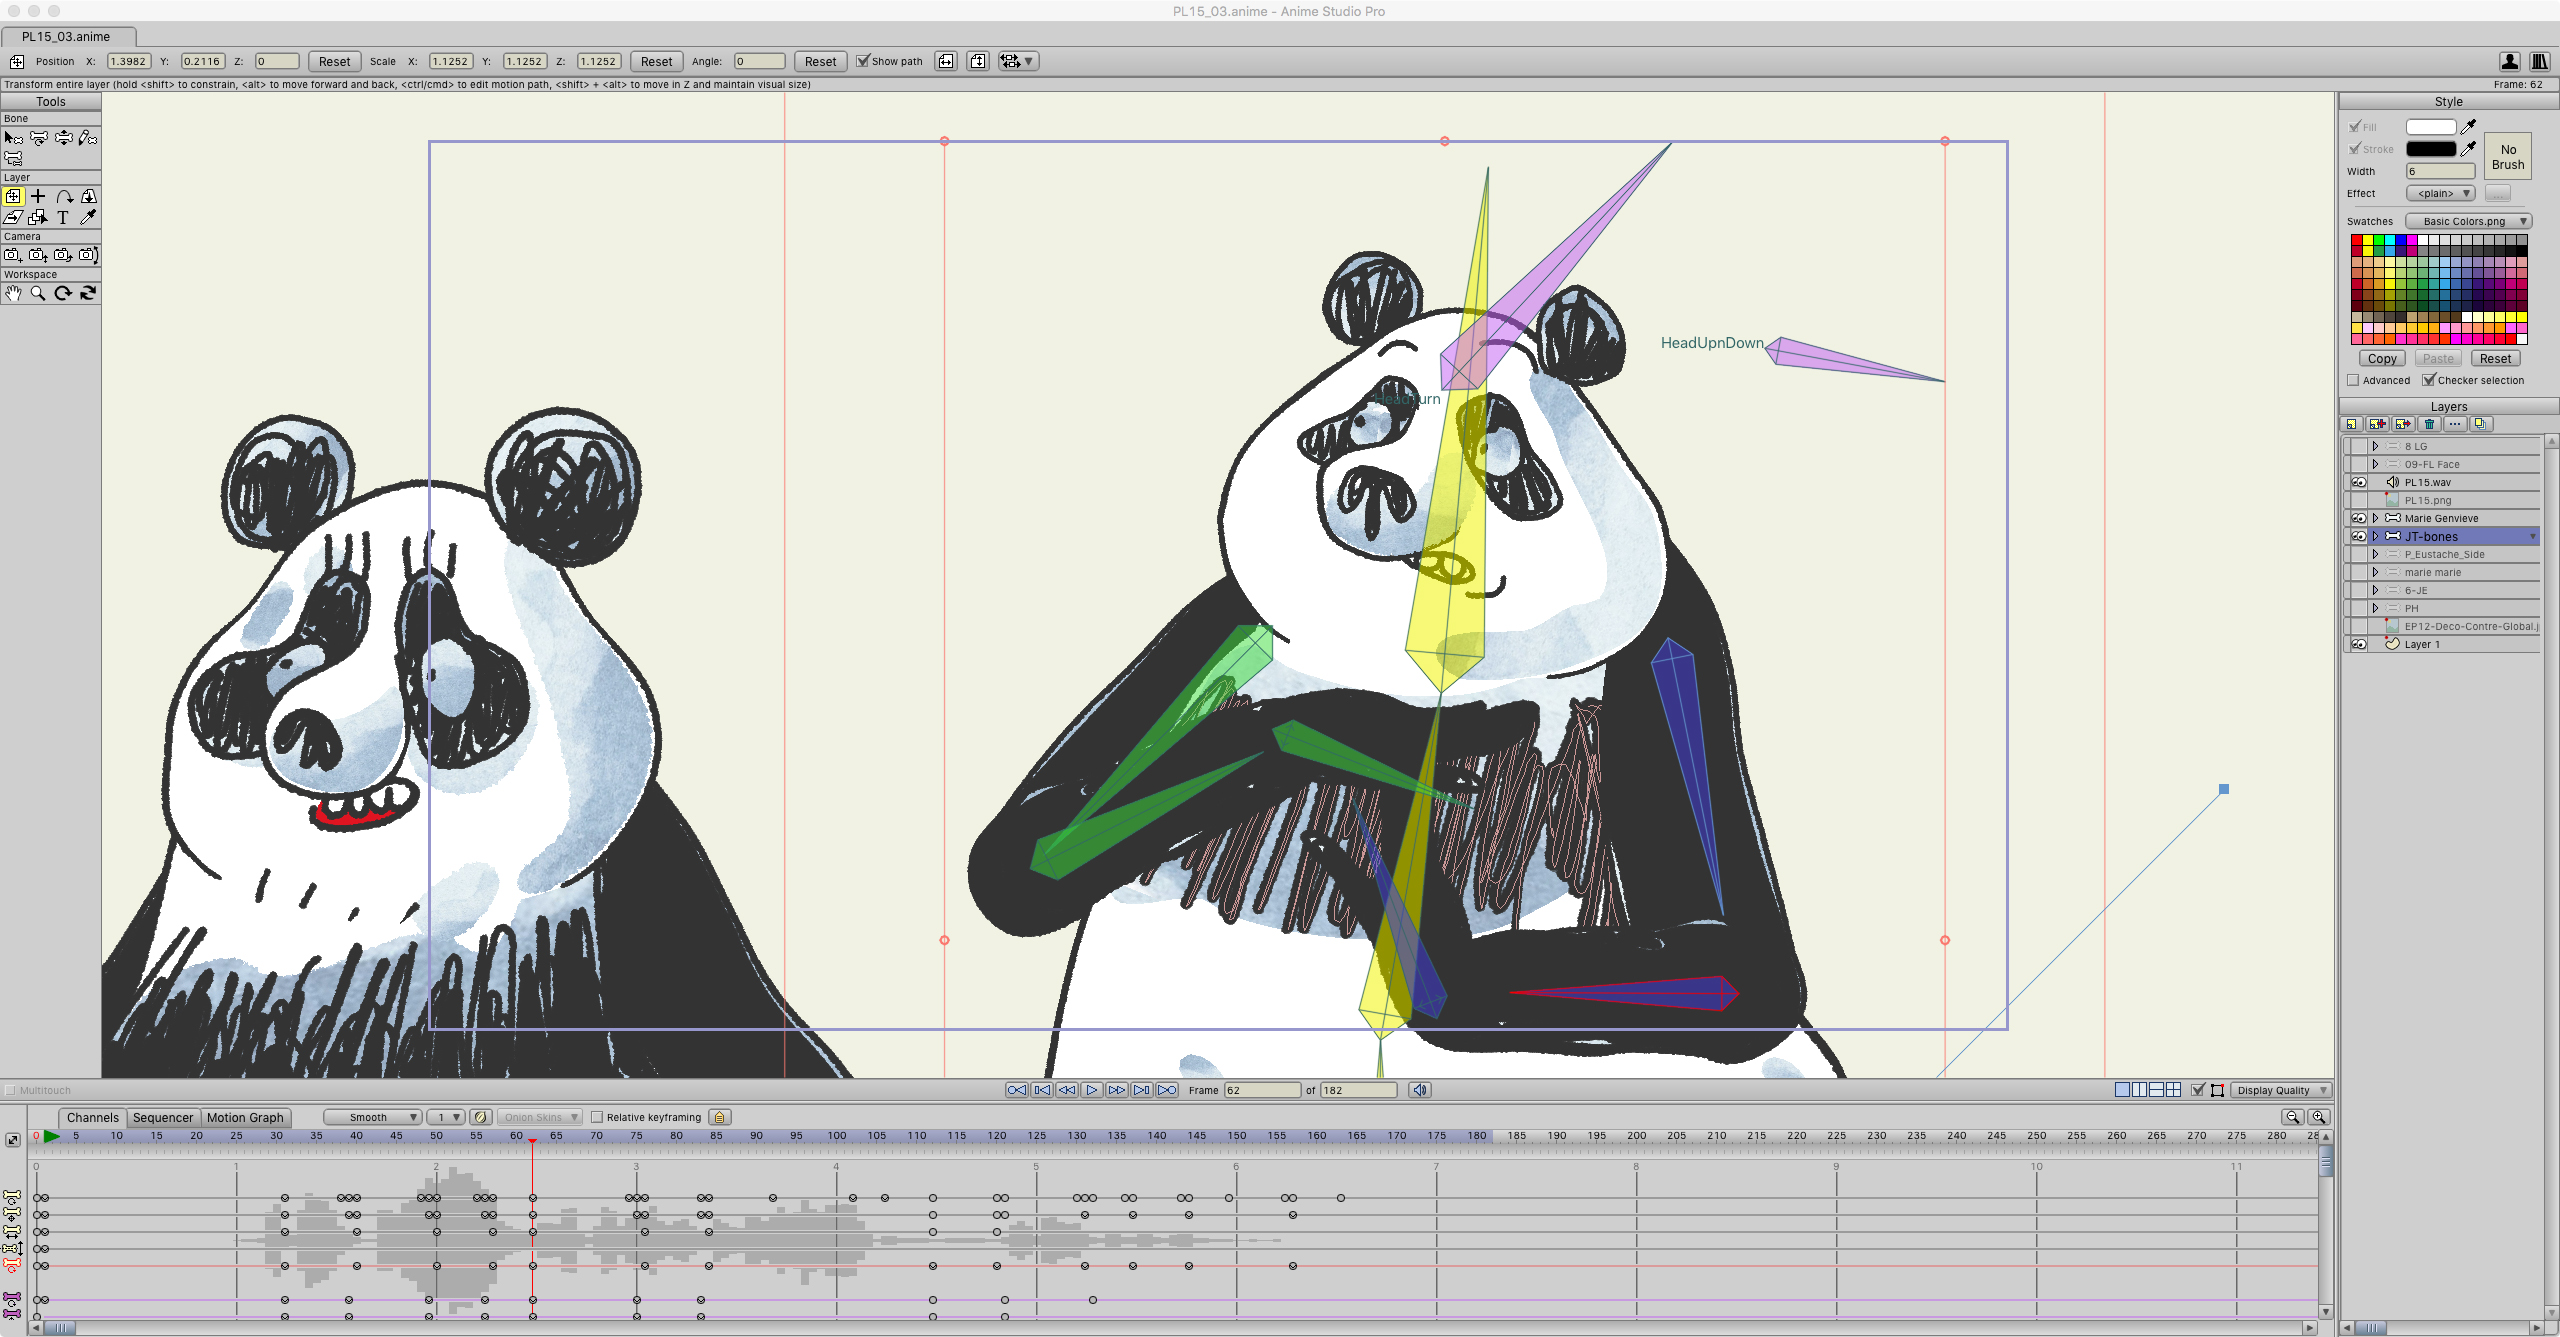Open the Swatches Basic Colors.png dropdown
This screenshot has width=2560, height=1337.
2468,221
